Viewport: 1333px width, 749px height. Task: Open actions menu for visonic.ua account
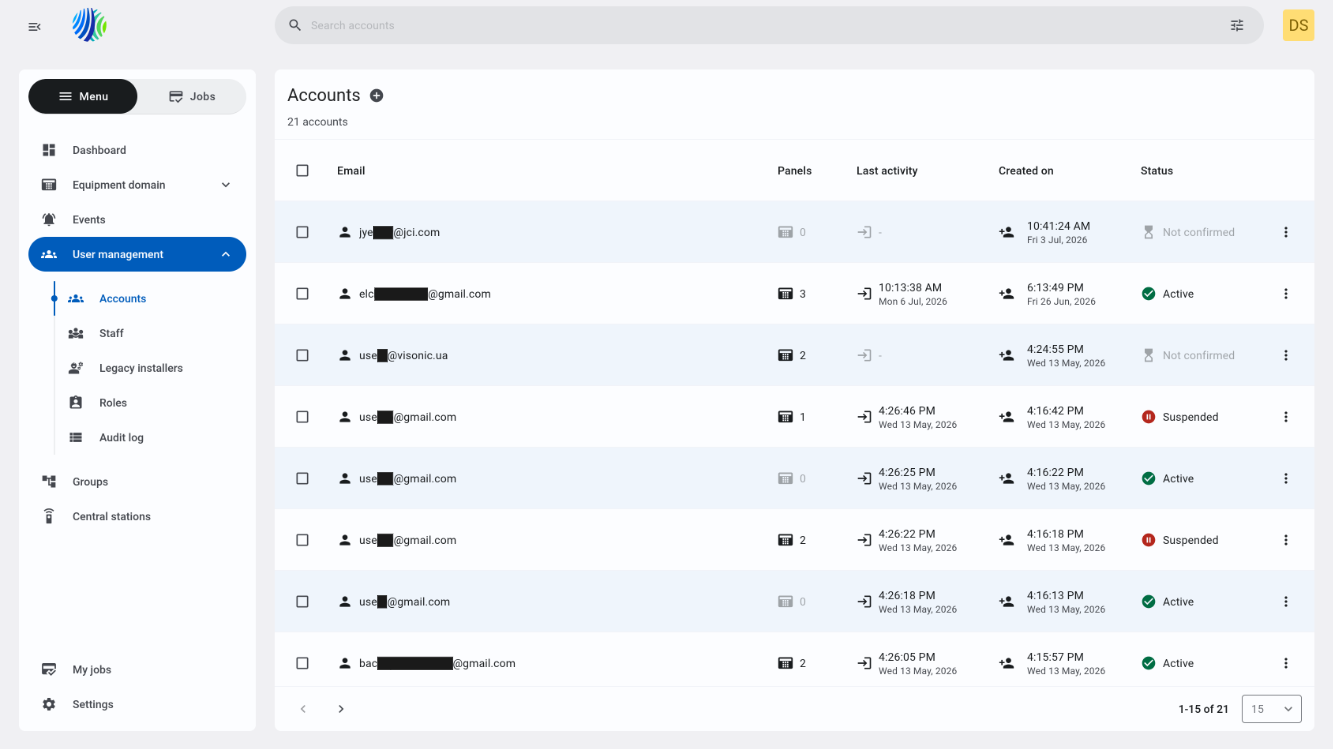pyautogui.click(x=1286, y=355)
